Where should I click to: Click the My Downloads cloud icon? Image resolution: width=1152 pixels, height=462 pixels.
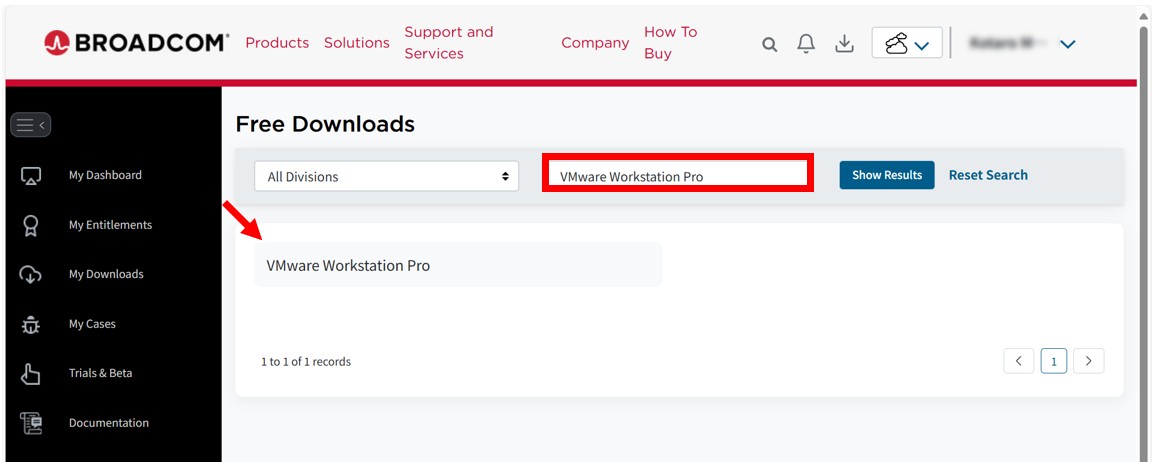tap(30, 275)
